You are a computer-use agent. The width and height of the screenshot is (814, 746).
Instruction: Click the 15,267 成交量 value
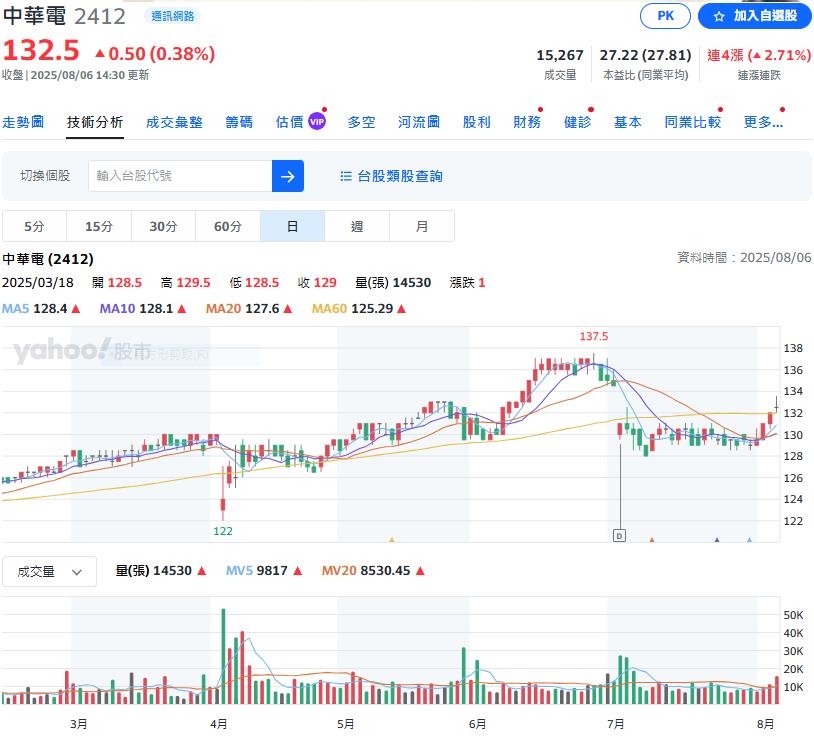(x=560, y=55)
